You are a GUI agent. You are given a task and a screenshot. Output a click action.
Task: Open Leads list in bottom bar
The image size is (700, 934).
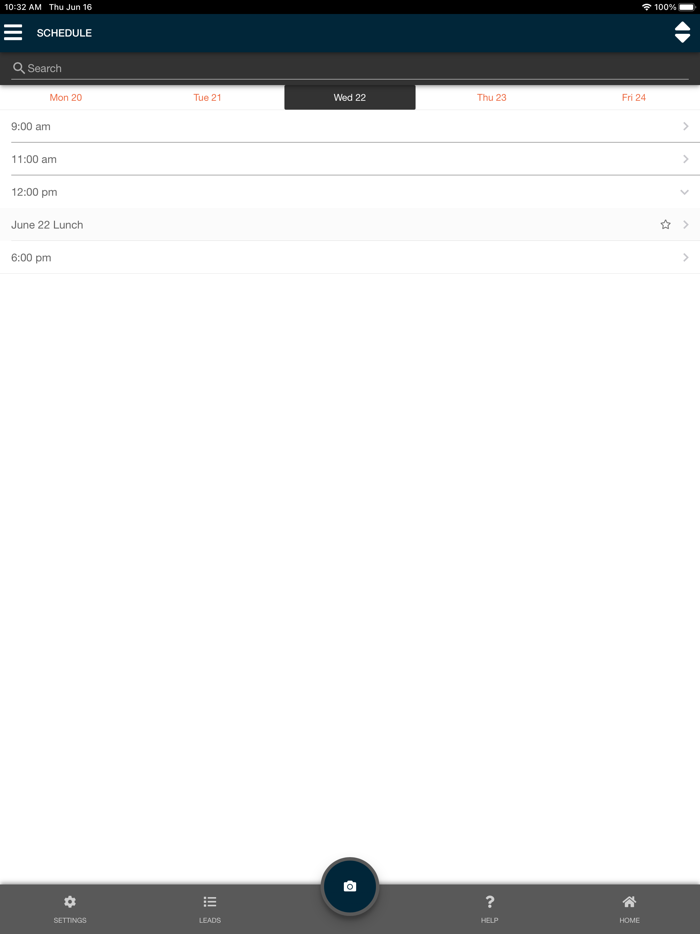210,908
